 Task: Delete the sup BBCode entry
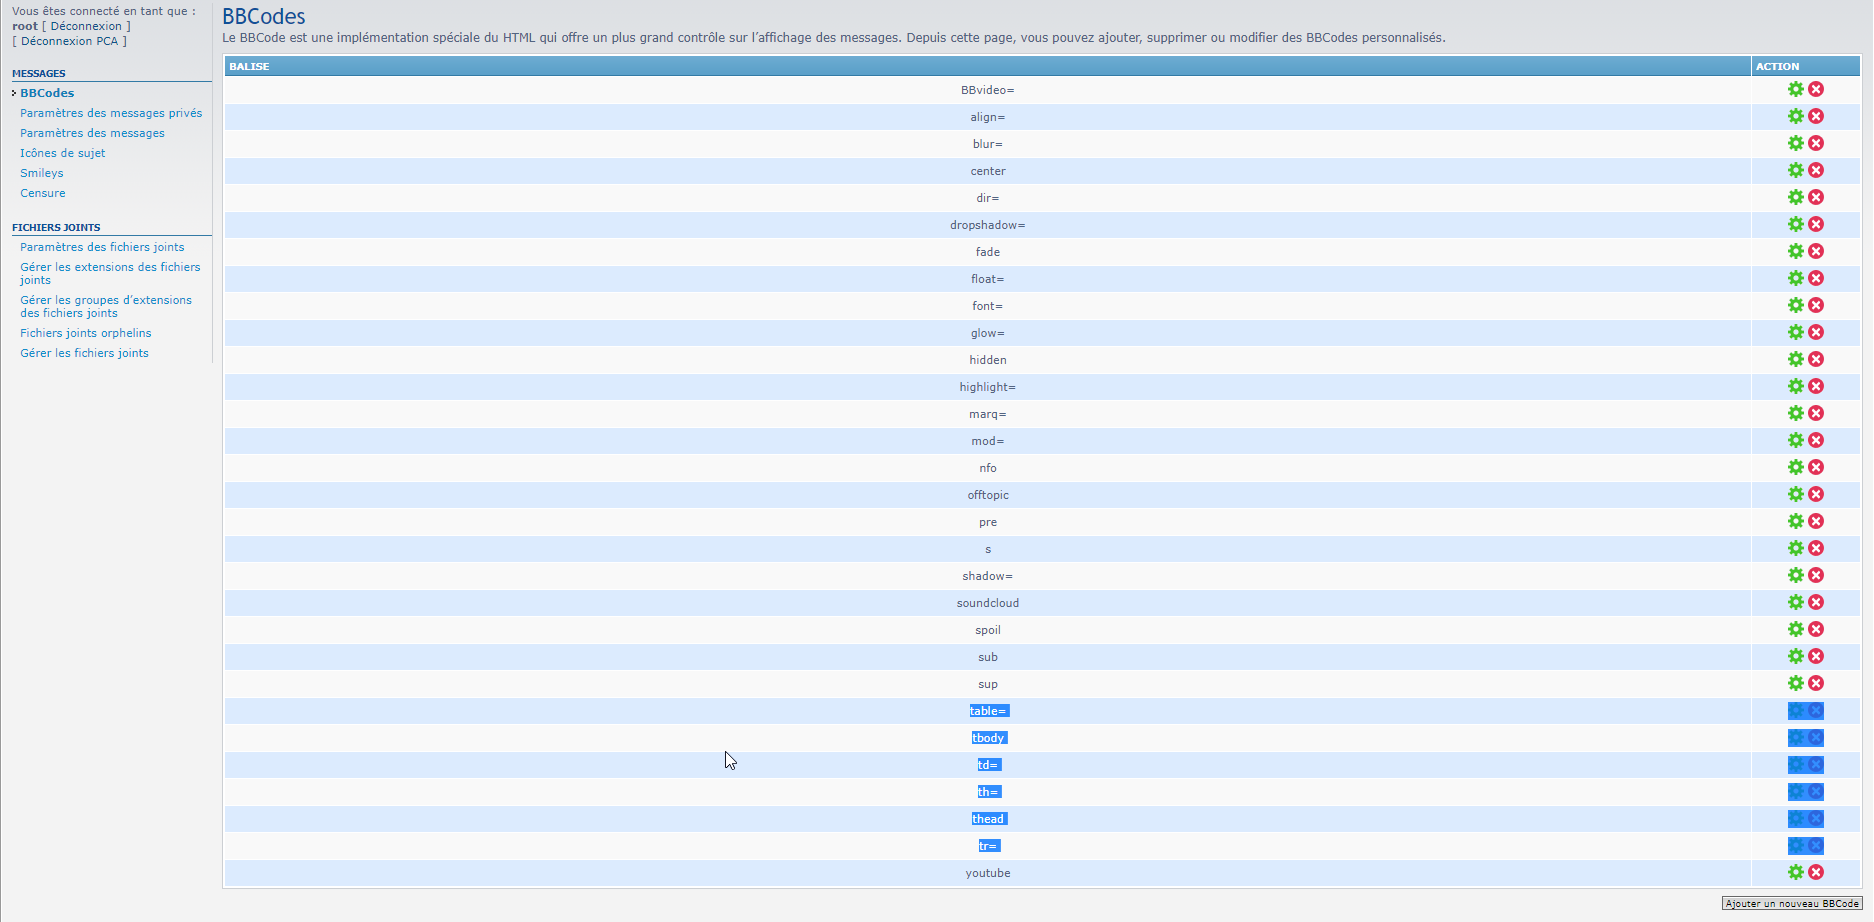[x=1816, y=683]
